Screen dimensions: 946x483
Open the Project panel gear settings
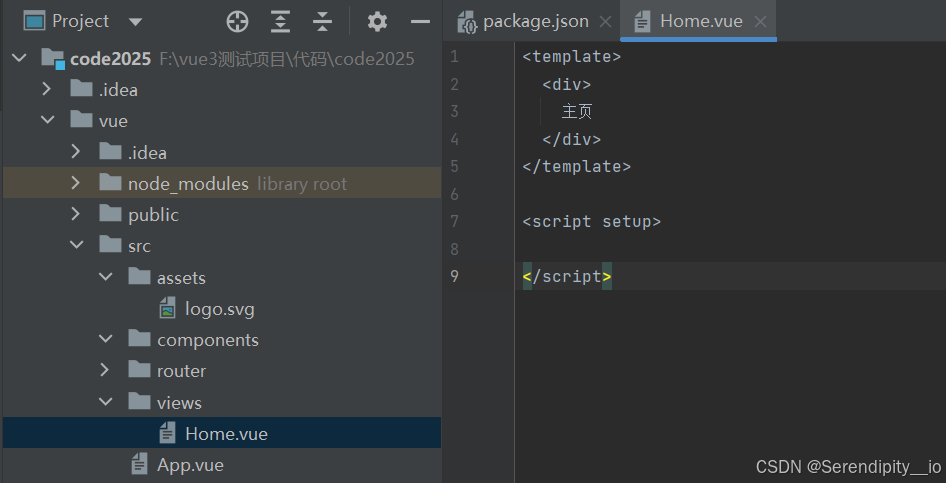click(x=377, y=22)
